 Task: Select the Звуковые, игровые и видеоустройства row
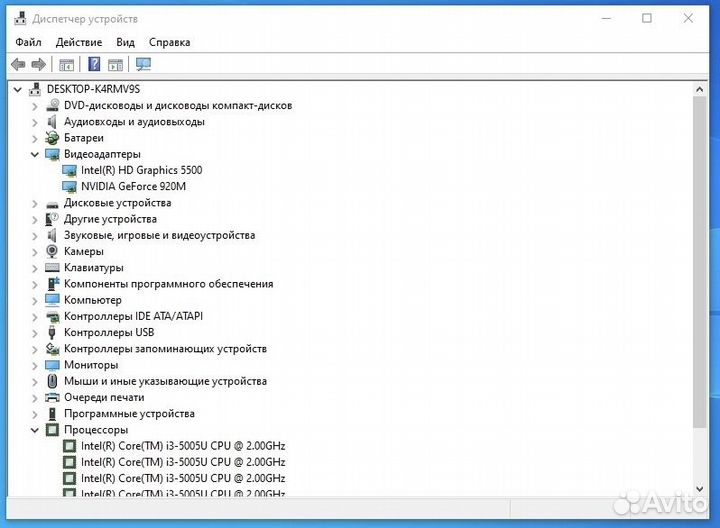coord(159,235)
